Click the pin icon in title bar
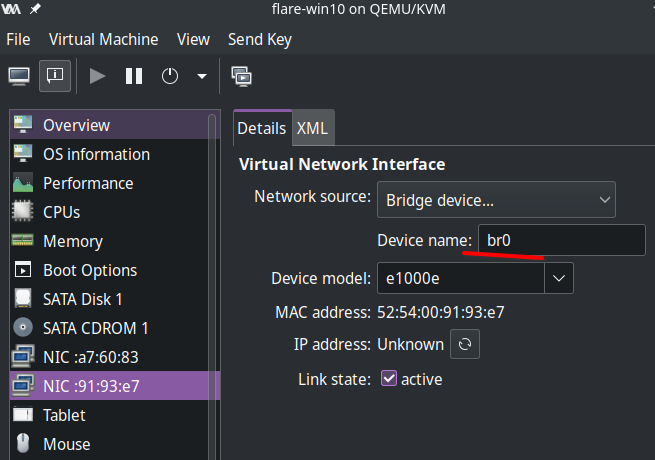The width and height of the screenshot is (655, 460). click(x=36, y=11)
